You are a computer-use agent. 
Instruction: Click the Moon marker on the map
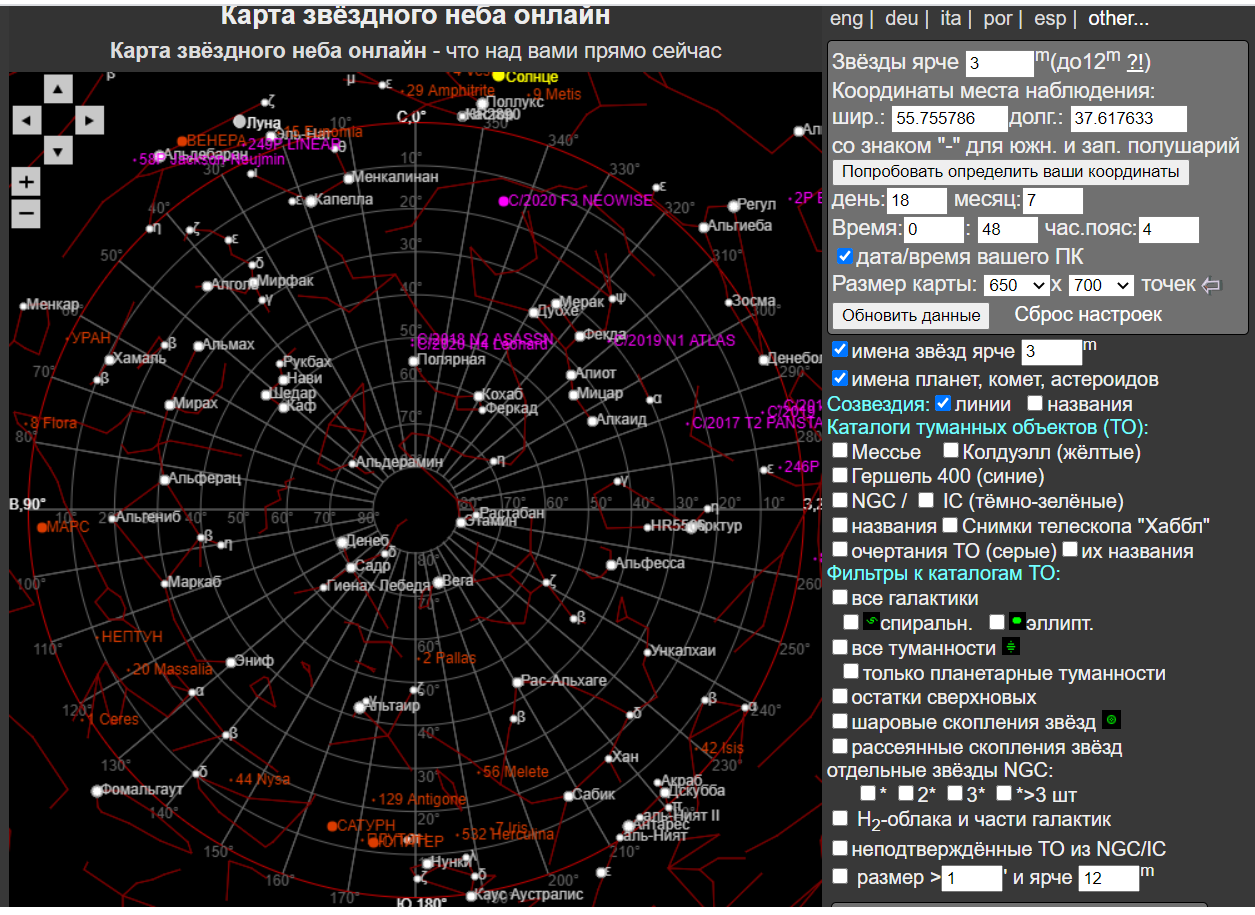coord(237,121)
